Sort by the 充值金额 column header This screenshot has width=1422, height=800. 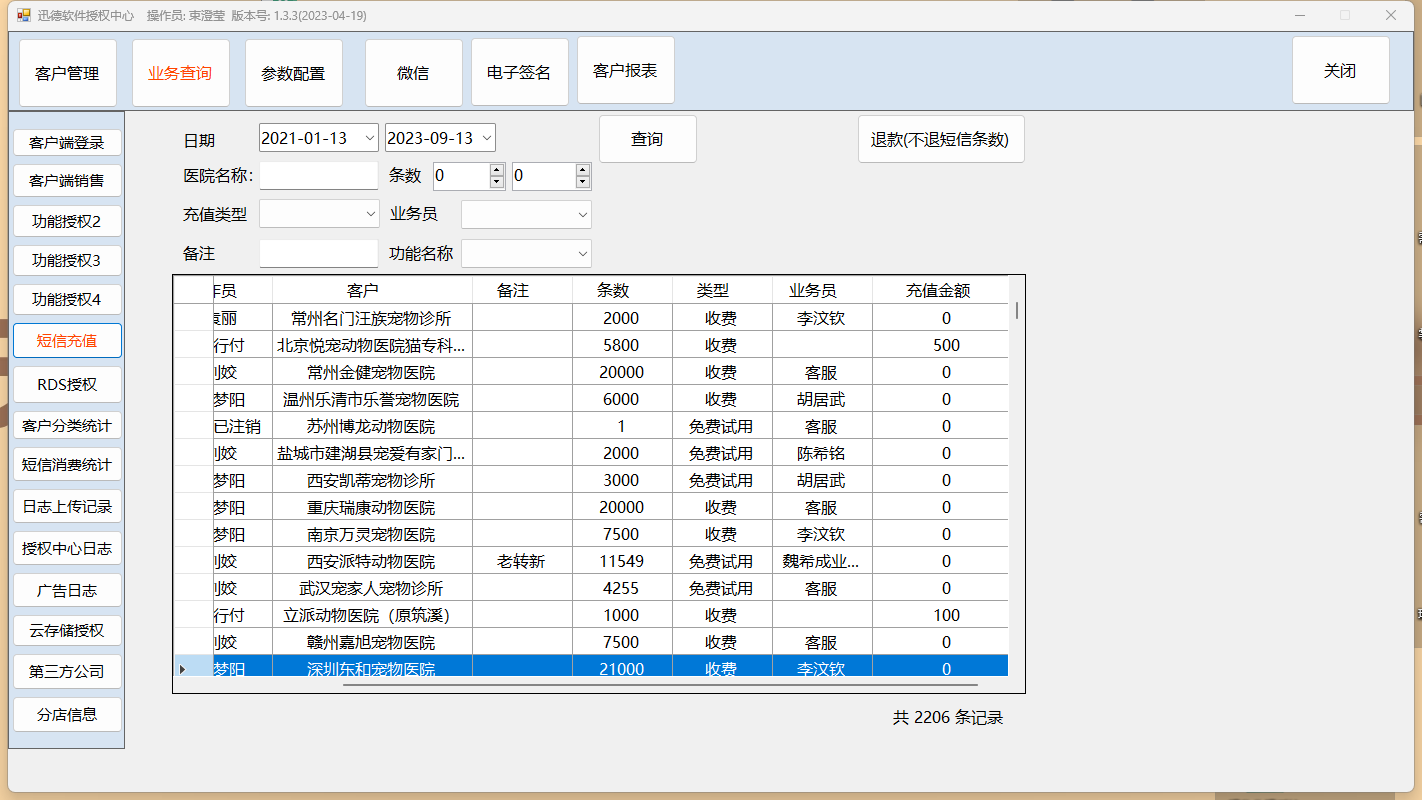point(938,291)
